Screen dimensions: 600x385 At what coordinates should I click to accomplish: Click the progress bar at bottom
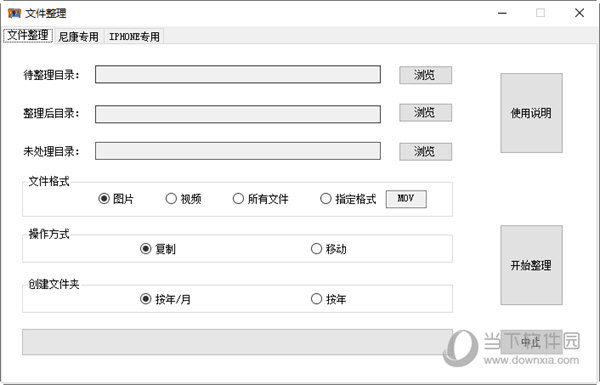point(237,342)
